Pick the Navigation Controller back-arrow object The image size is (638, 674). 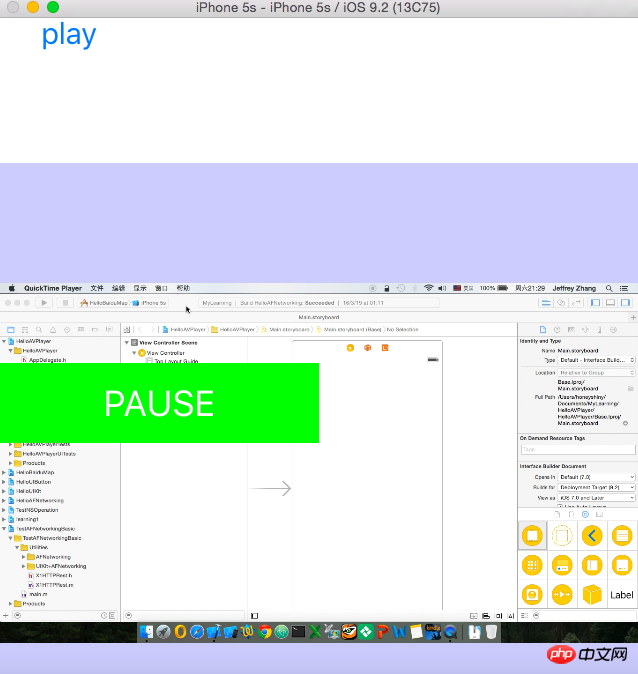(592, 536)
